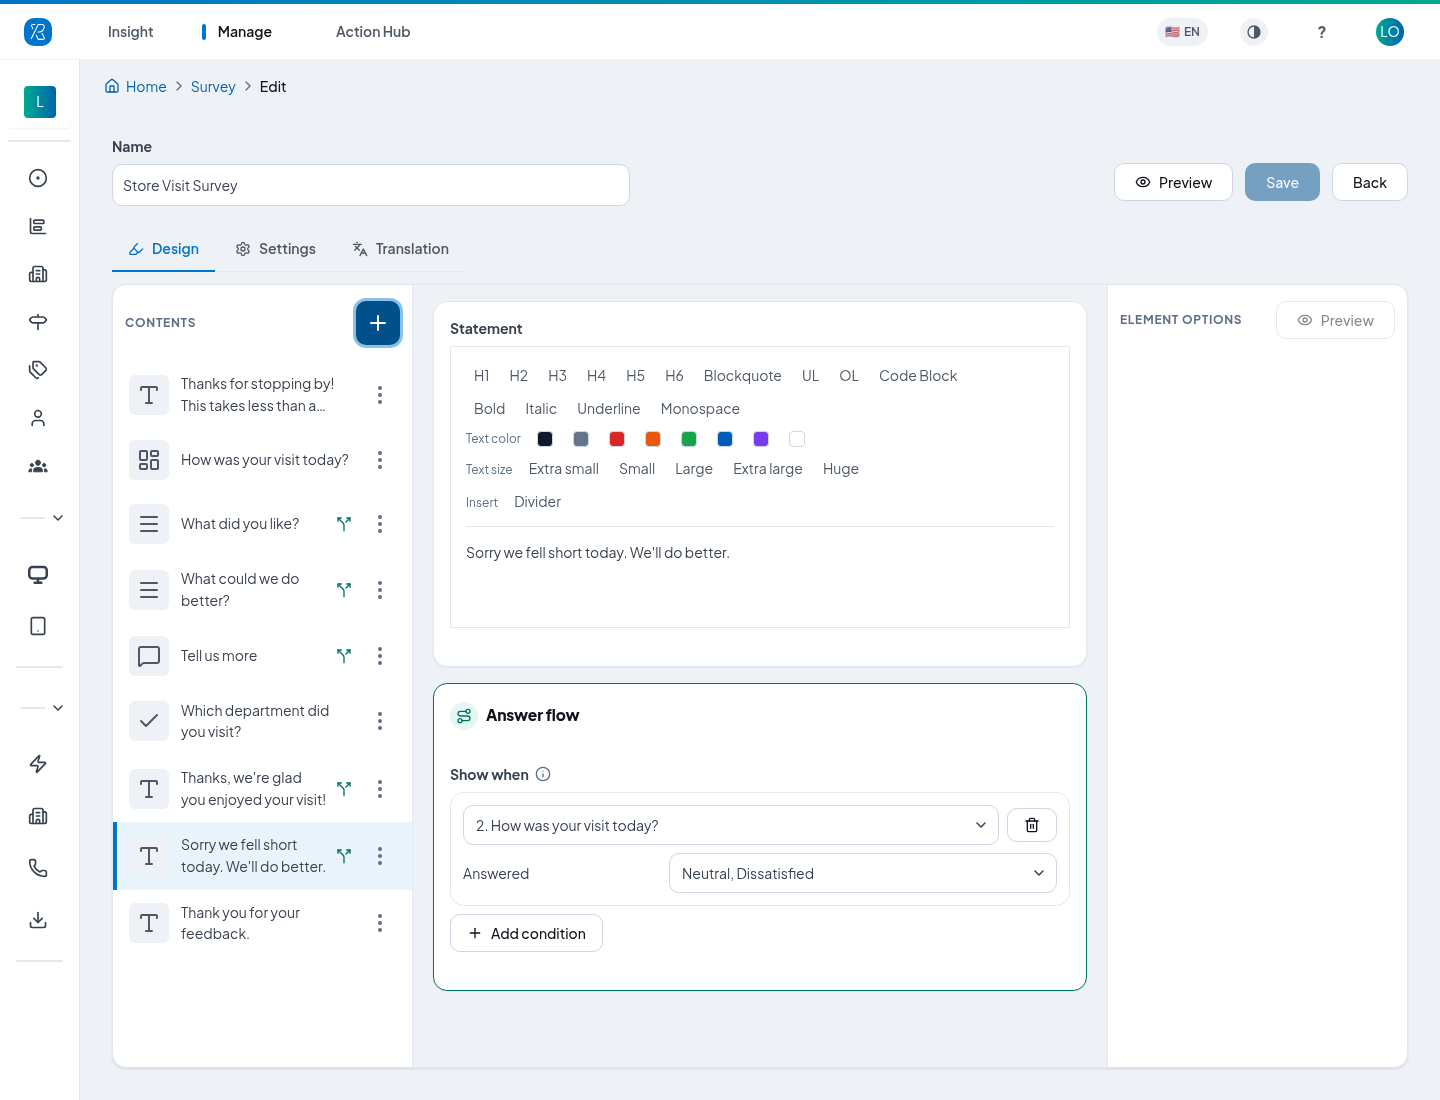Open the "Neutral, Dissatisfied" answer dropdown
Image resolution: width=1440 pixels, height=1100 pixels.
coord(863,873)
